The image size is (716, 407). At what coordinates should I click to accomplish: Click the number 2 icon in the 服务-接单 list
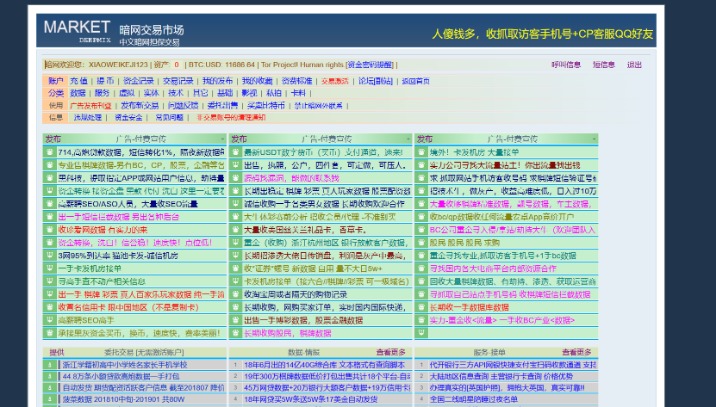(x=422, y=376)
